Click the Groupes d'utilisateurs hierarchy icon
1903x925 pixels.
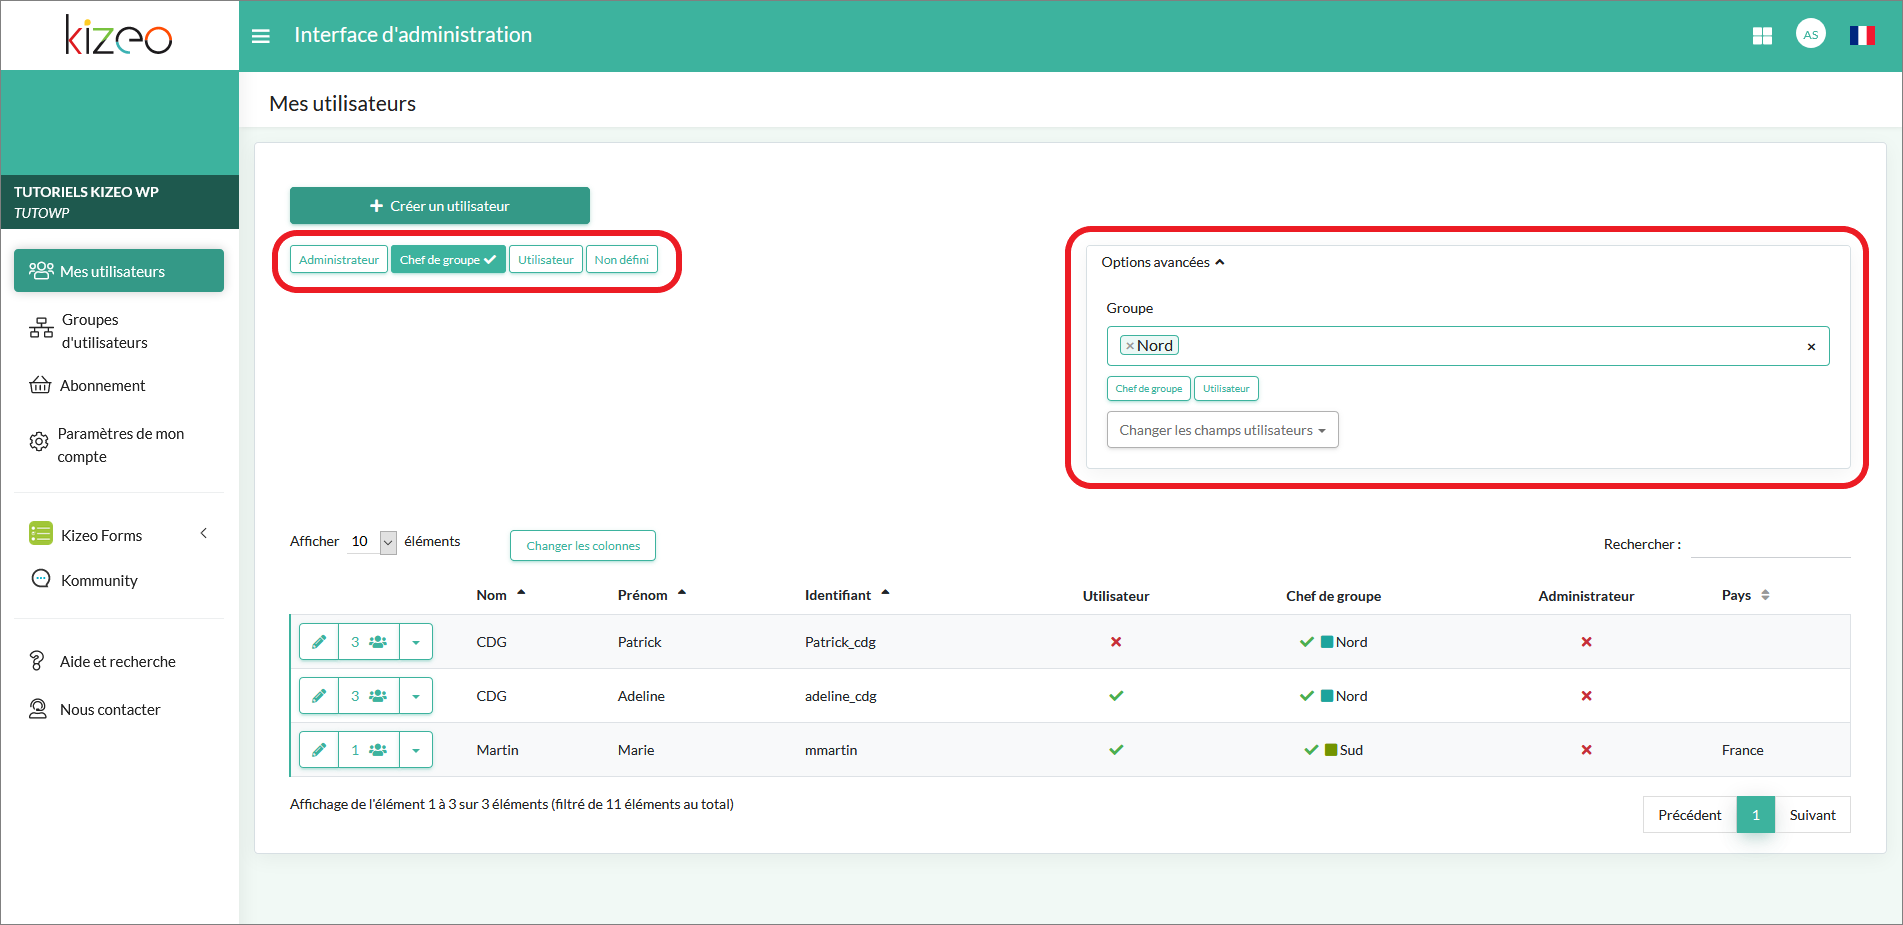tap(41, 328)
